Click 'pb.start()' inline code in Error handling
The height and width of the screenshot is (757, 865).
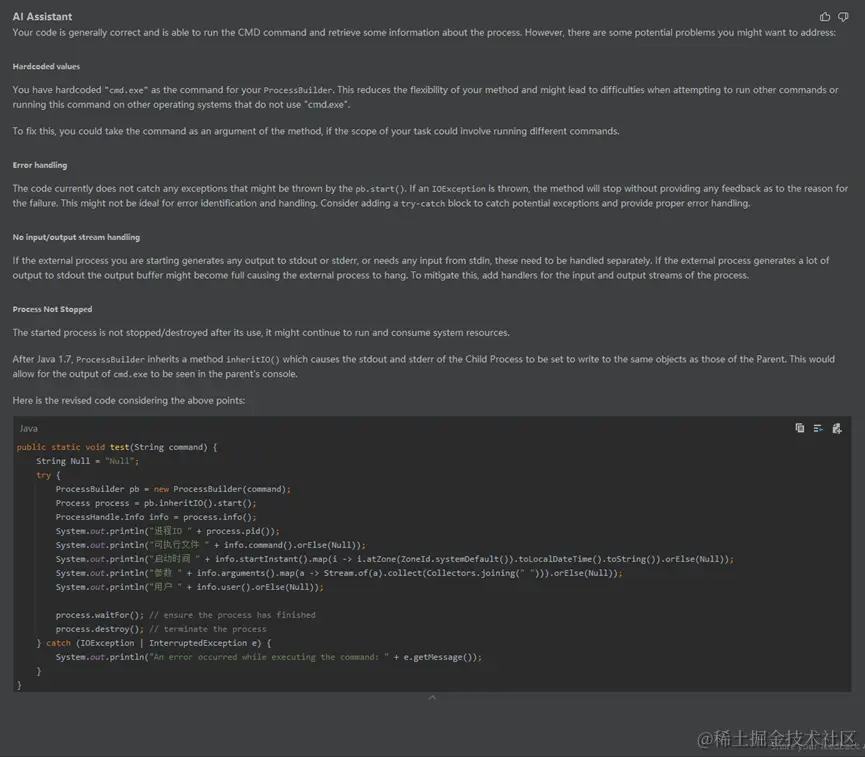(x=380, y=189)
